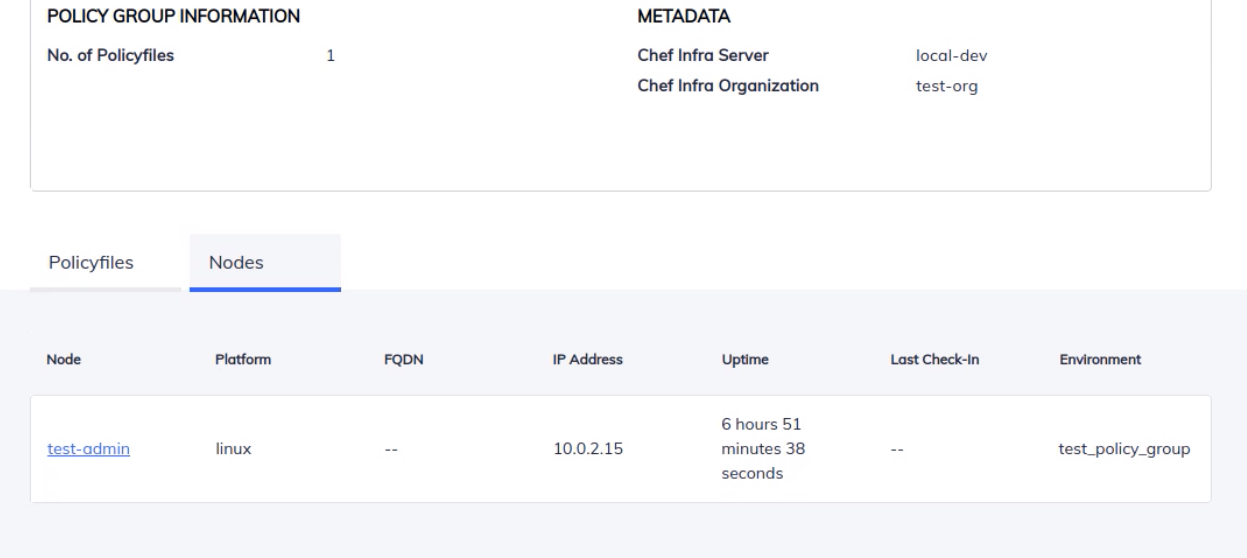The width and height of the screenshot is (1247, 558).
Task: Click the Policy Group Information heading
Action: coord(174,17)
